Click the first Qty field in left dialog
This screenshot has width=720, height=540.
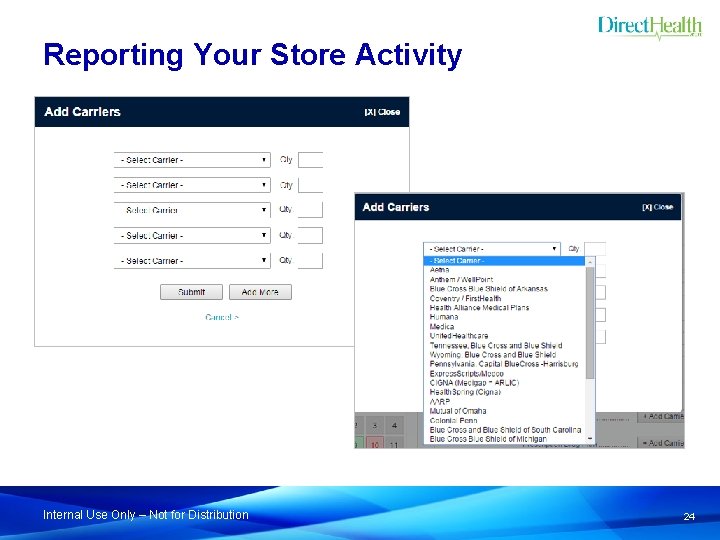[x=310, y=160]
